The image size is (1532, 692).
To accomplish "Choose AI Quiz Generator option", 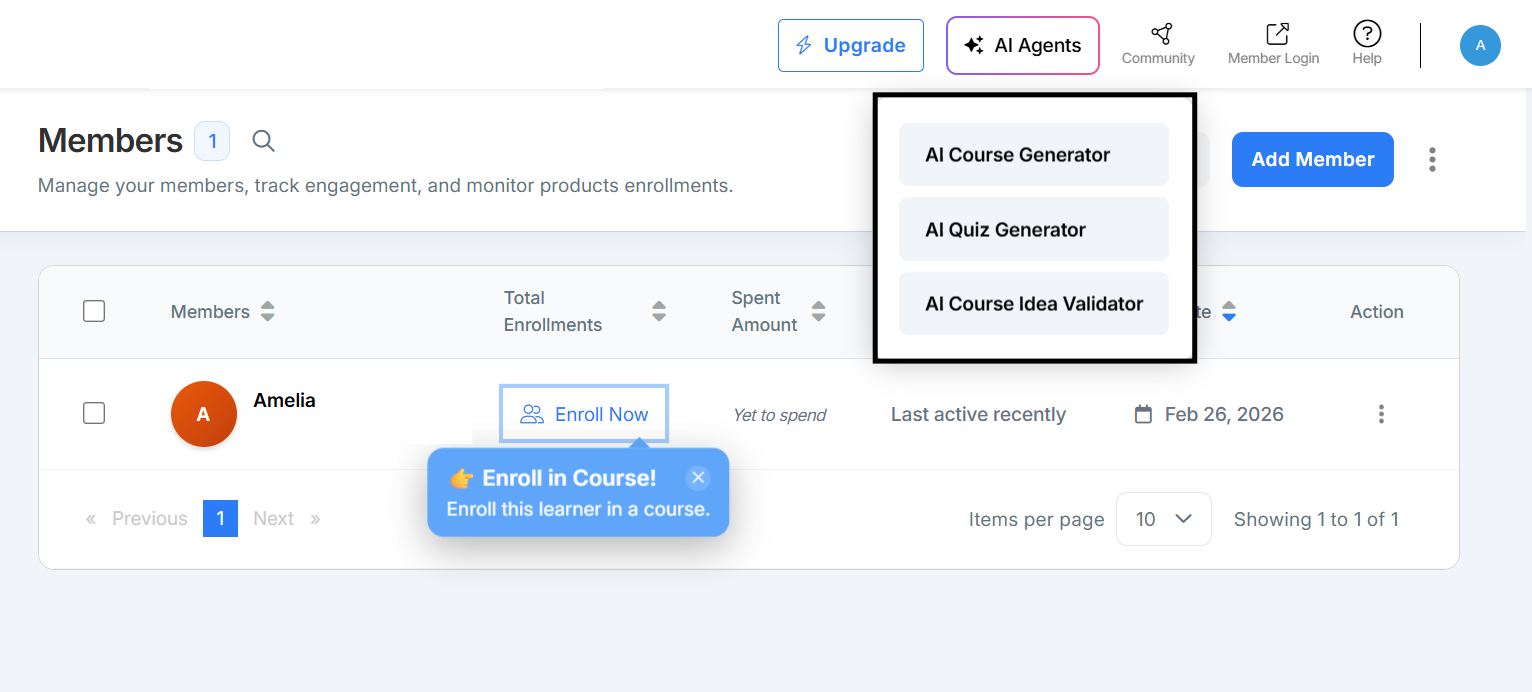I will tap(1033, 229).
